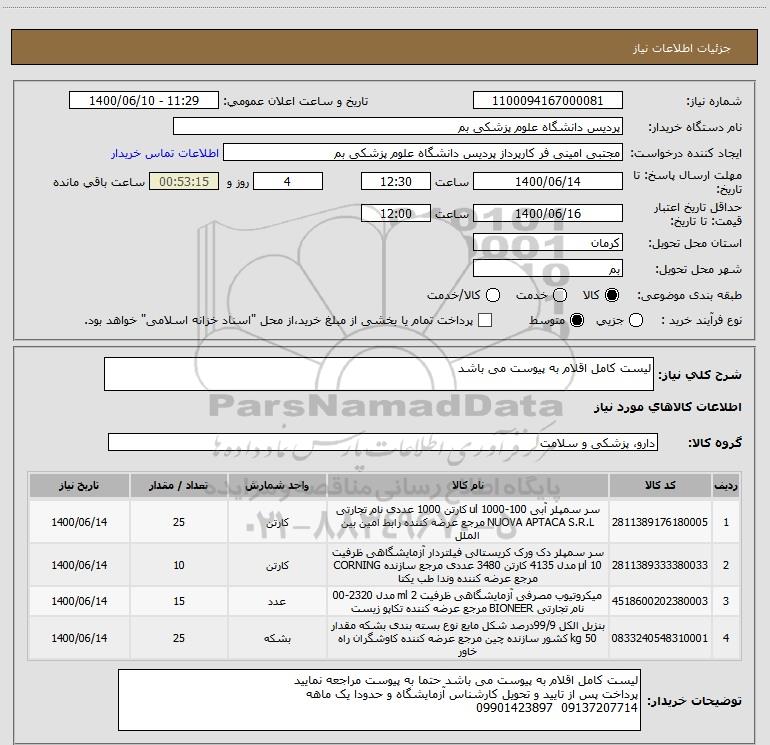
Task: Click item name بنزیل الکل 99/9 درصد
Action: (x=468, y=638)
